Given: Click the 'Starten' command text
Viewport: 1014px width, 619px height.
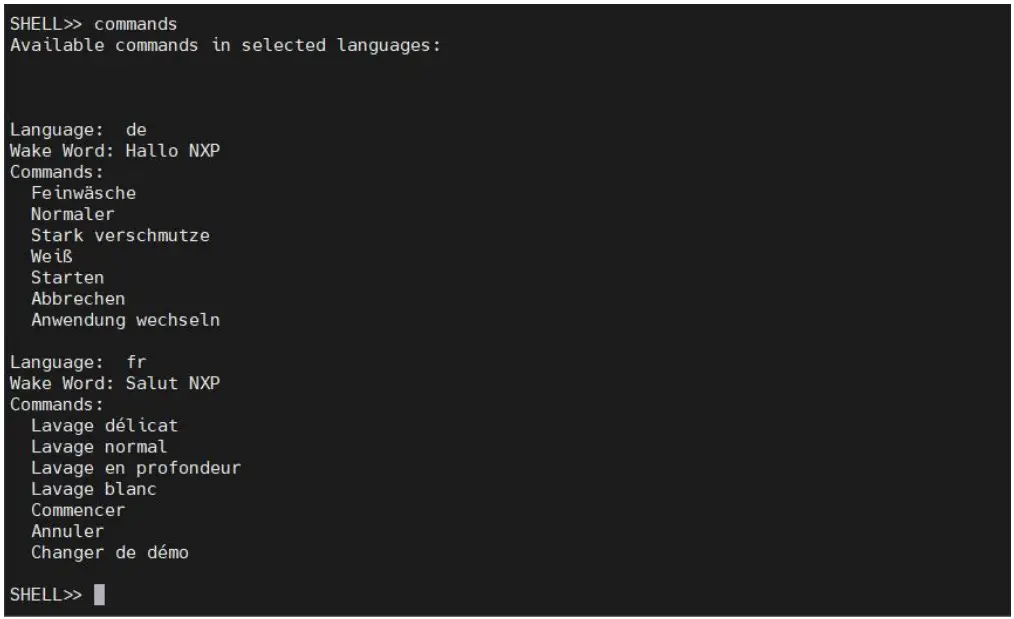Looking at the screenshot, I should tap(67, 278).
